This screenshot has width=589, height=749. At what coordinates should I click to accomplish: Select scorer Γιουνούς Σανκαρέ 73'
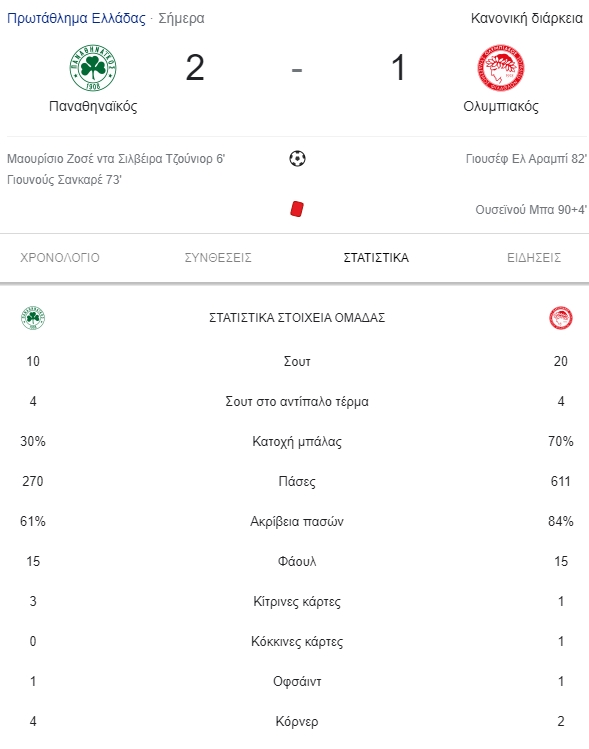click(x=64, y=180)
